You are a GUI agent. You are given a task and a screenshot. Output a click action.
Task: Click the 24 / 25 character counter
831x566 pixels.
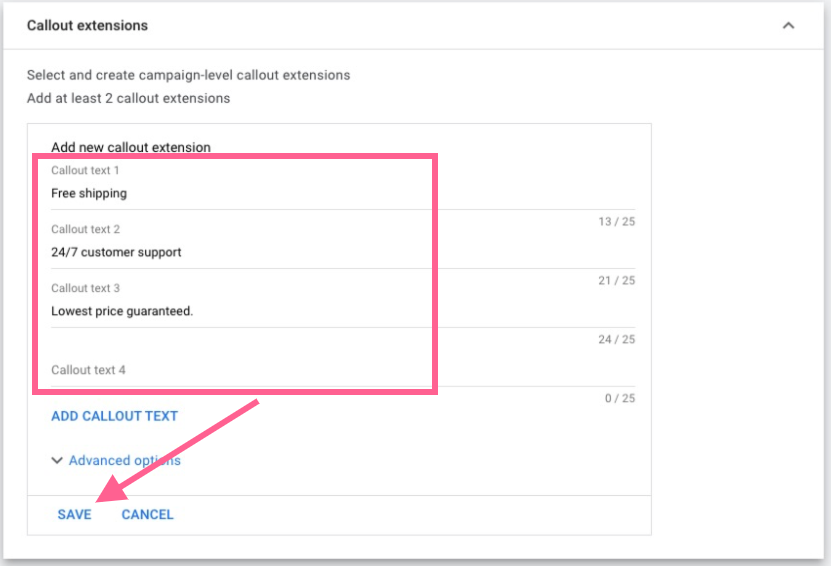[x=616, y=340]
